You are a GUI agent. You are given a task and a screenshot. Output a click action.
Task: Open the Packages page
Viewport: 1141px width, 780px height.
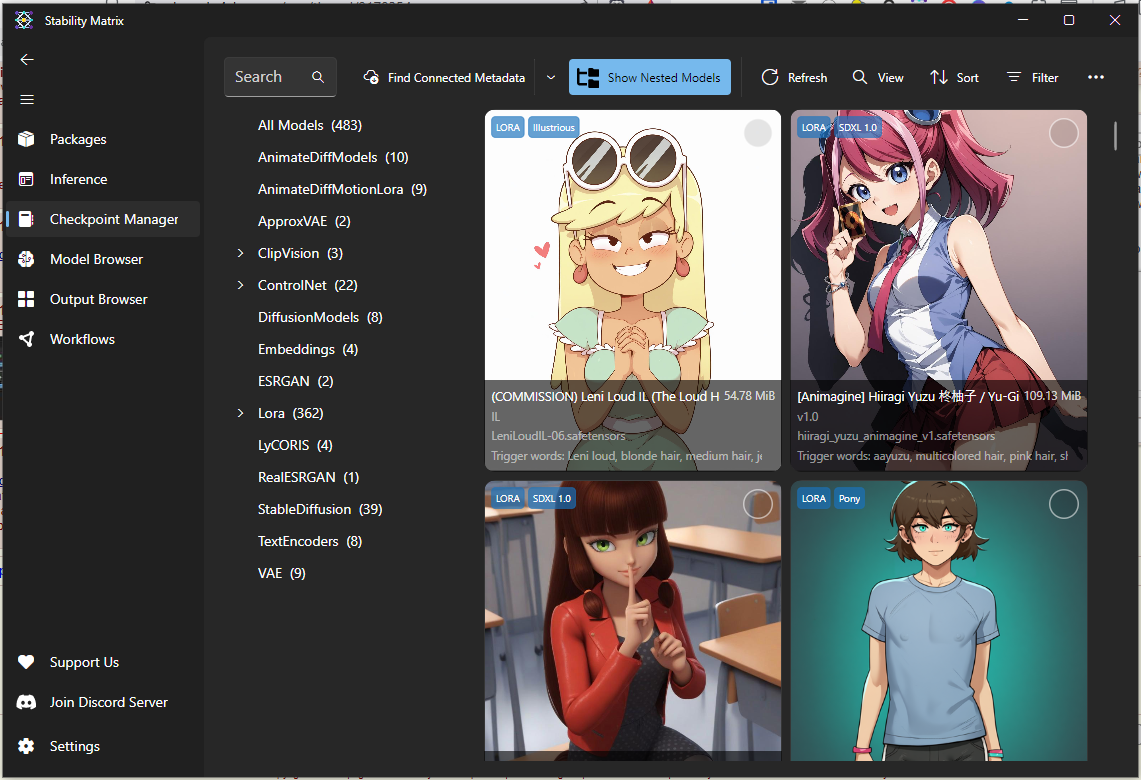[x=102, y=139]
